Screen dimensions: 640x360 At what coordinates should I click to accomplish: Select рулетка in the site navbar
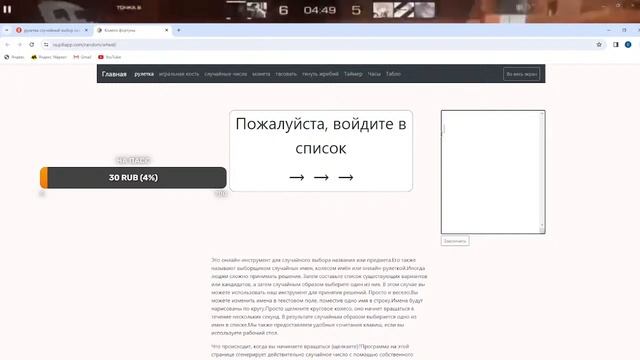point(144,74)
